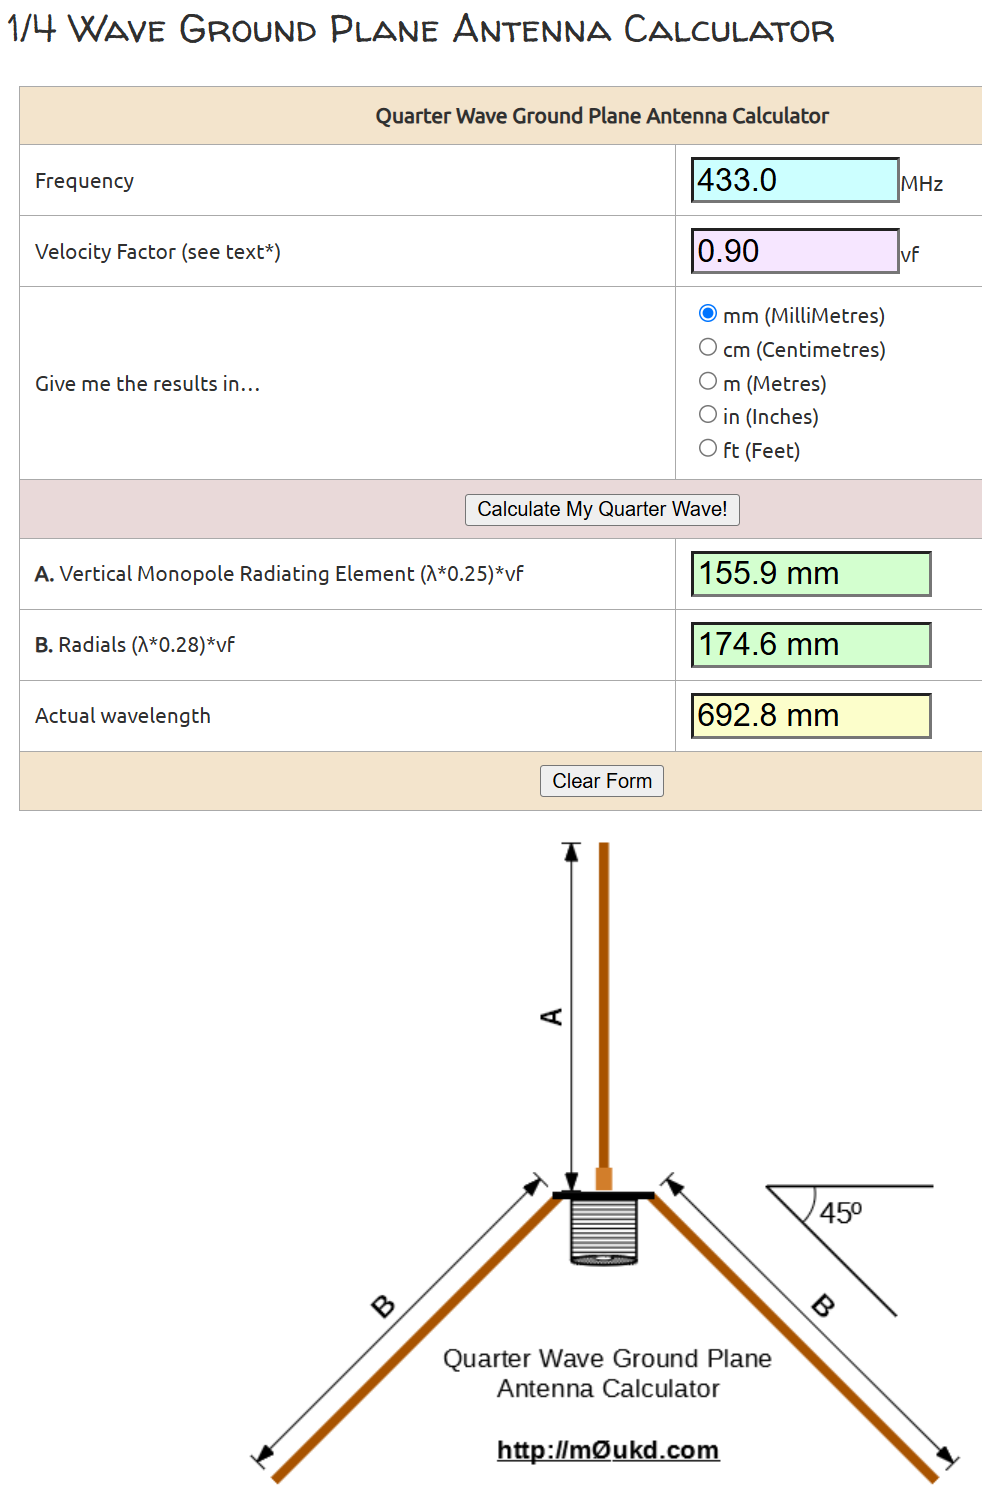Click the Frequency input field
The image size is (982, 1495).
[795, 180]
